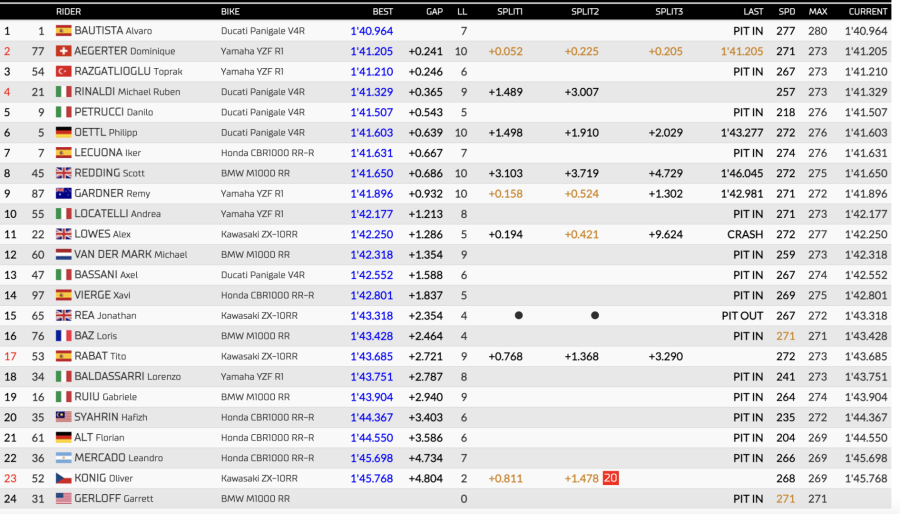Click the Split1 dot indicator in REA's row
Viewport: 900px width, 514px height.
pos(519,316)
